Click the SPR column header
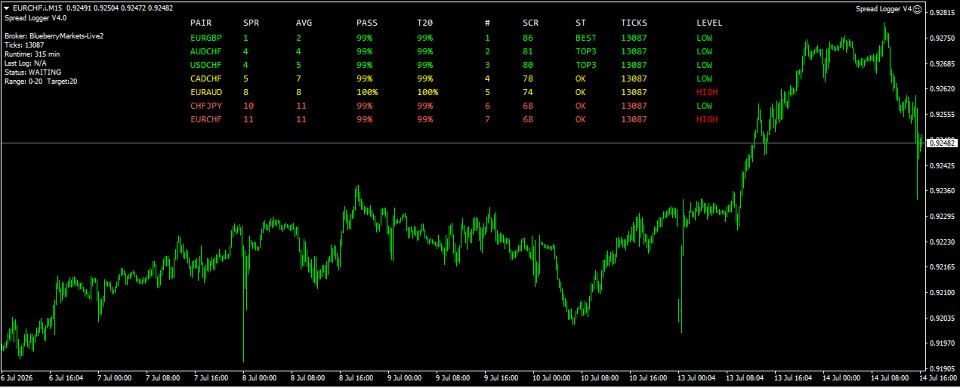 pos(251,23)
